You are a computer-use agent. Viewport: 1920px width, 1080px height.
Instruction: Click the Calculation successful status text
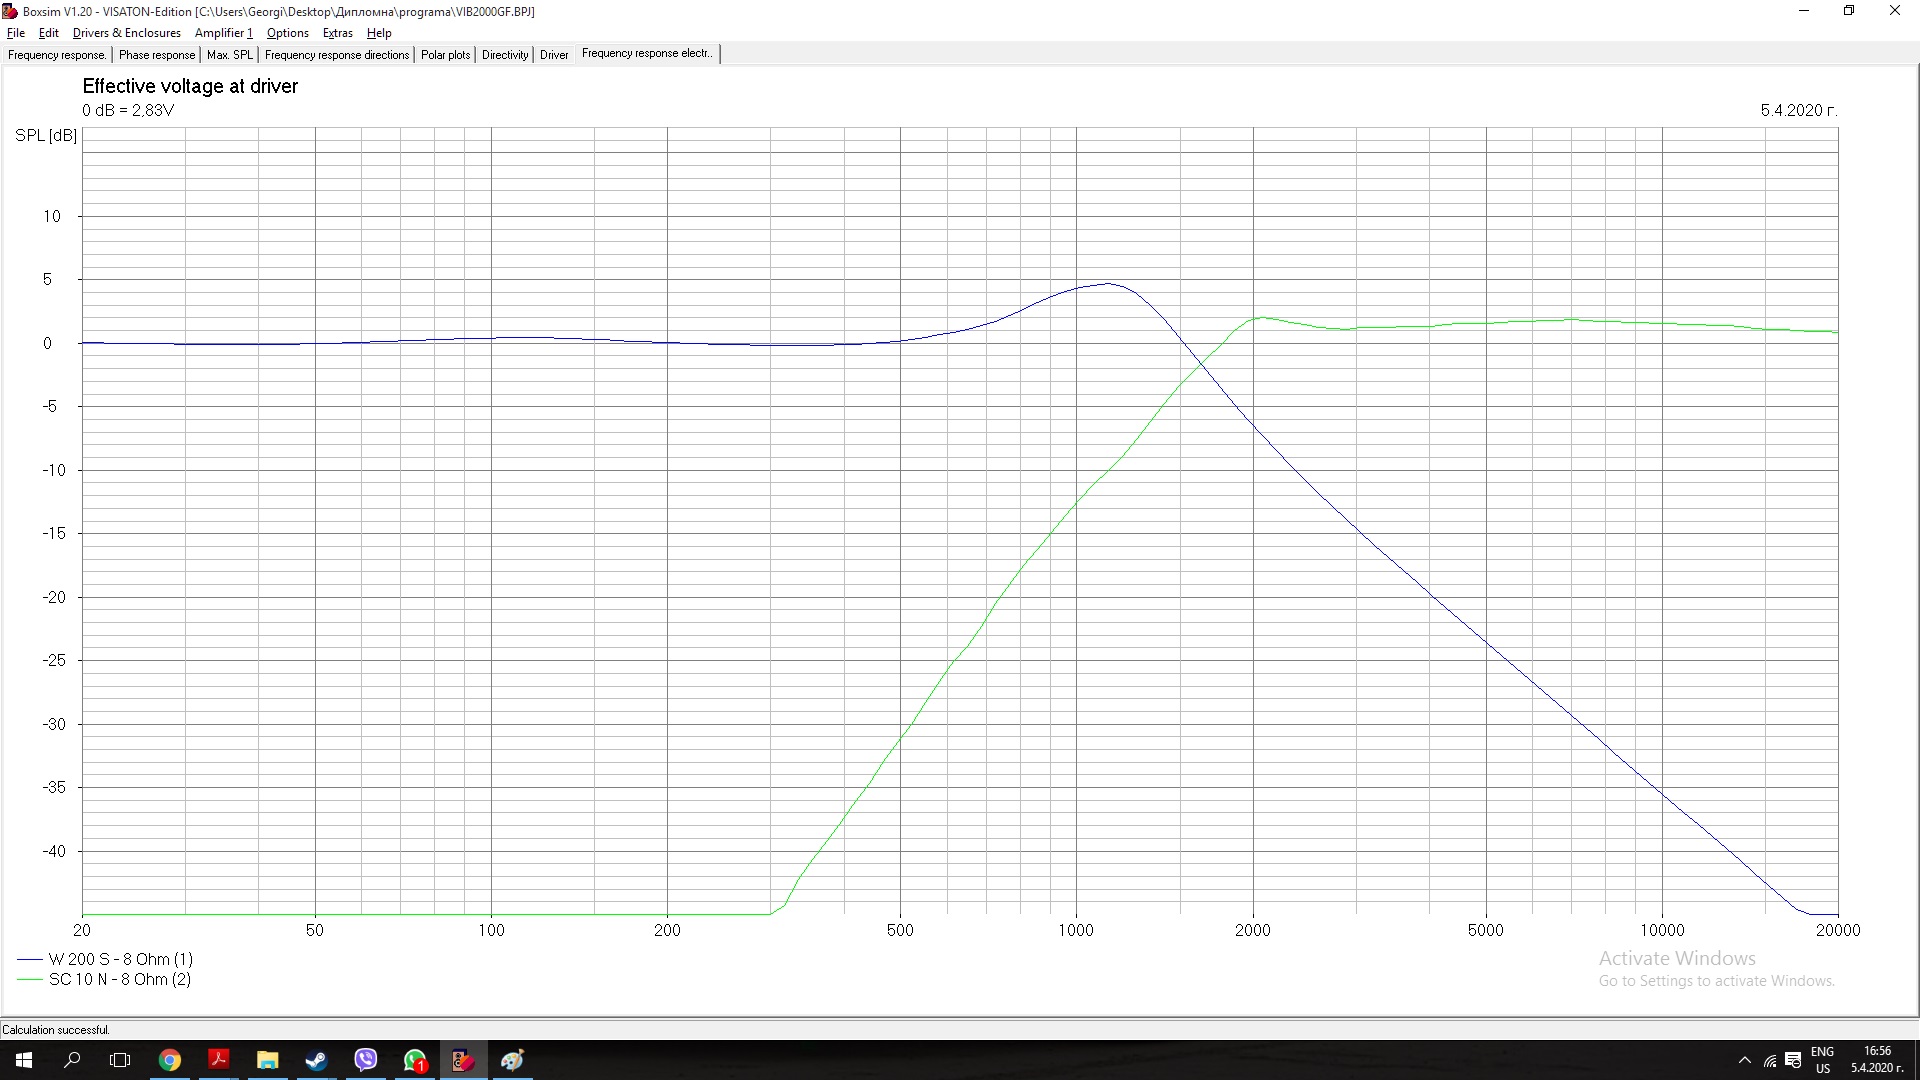click(56, 1030)
